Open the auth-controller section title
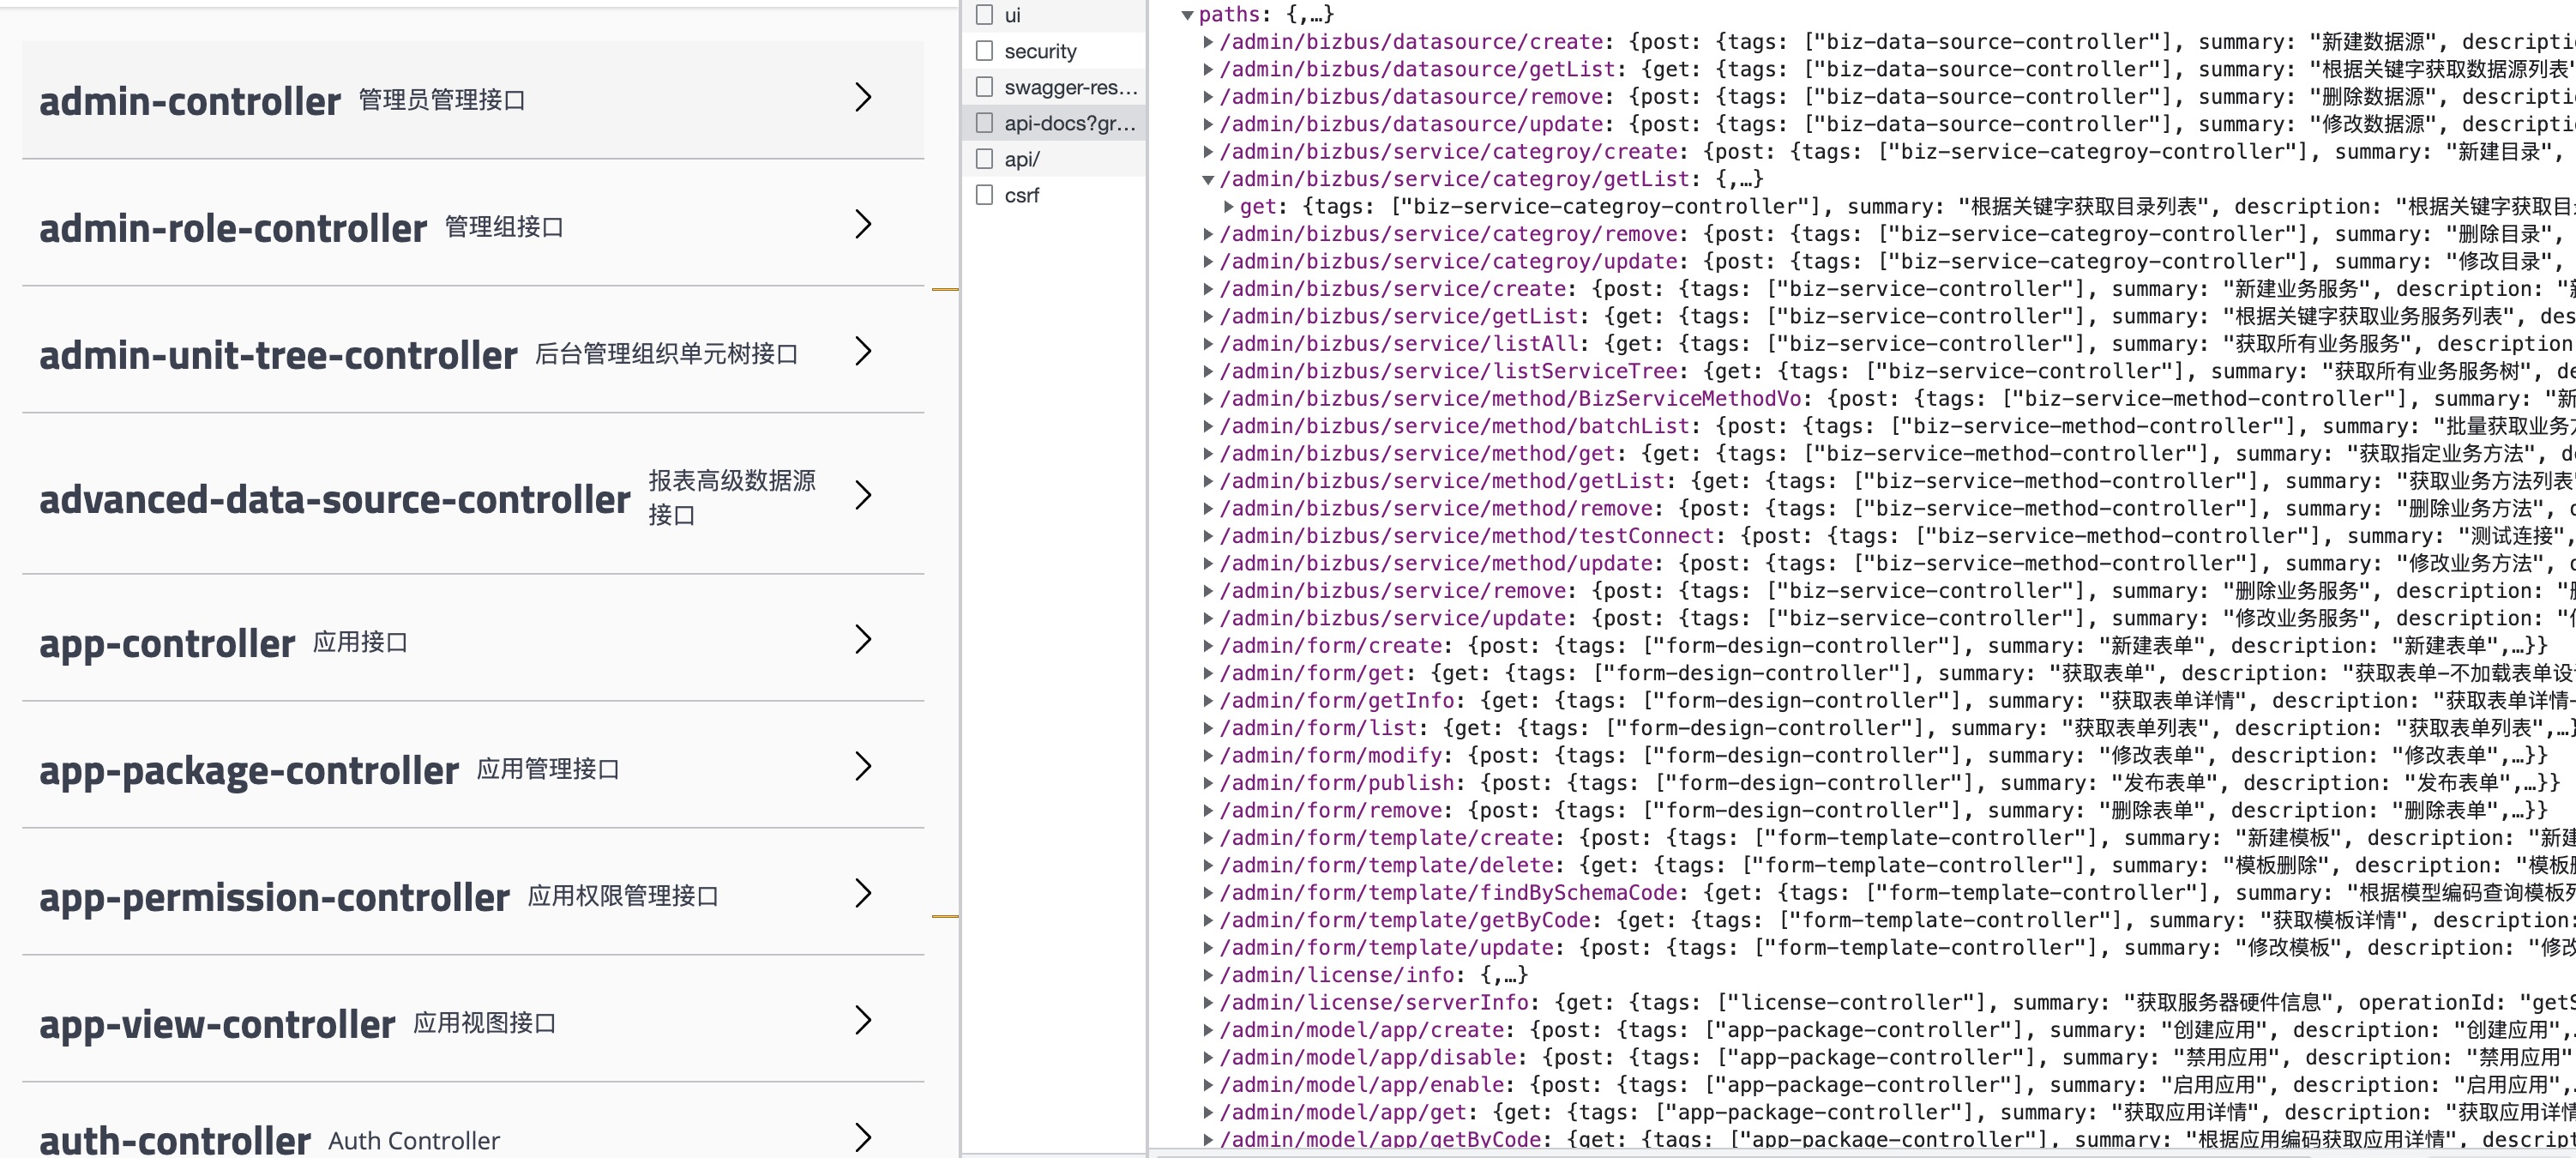 point(175,1140)
